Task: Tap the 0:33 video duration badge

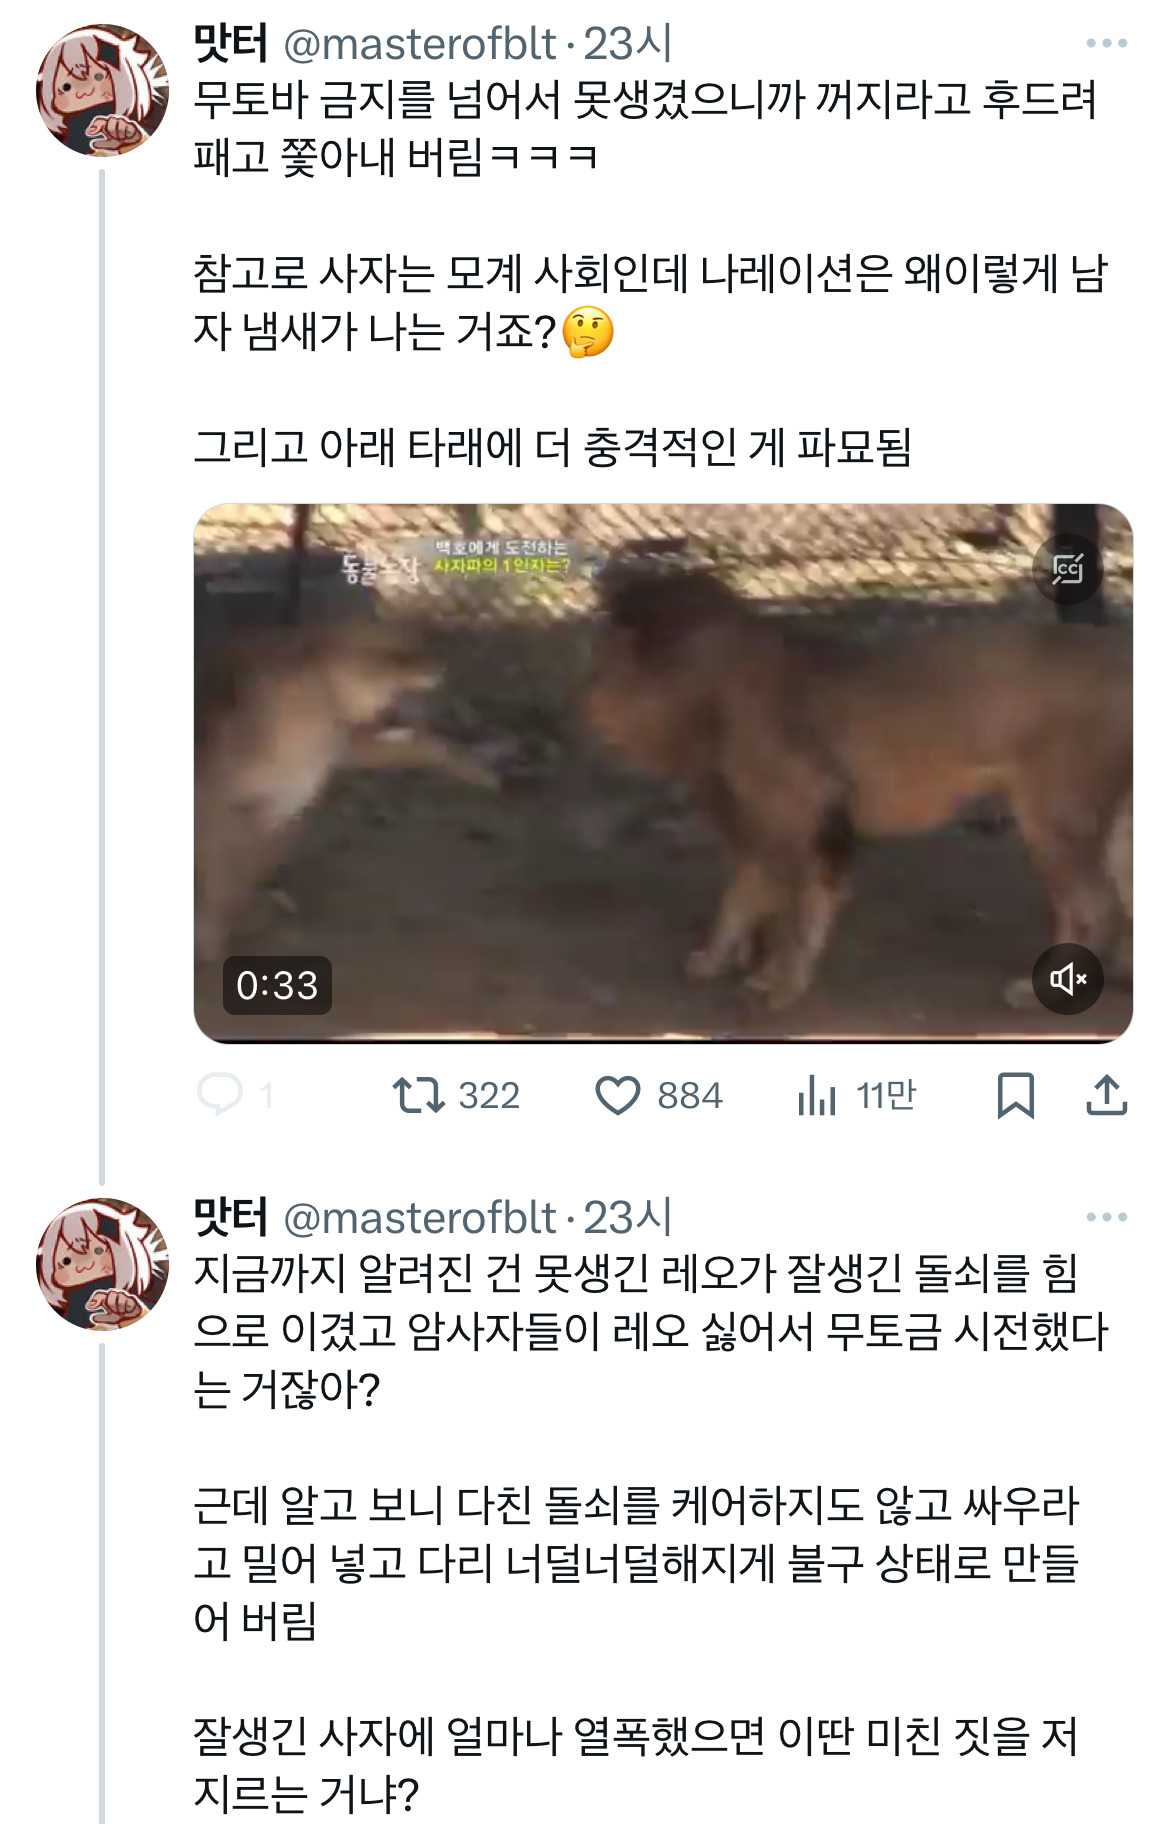Action: click(277, 985)
